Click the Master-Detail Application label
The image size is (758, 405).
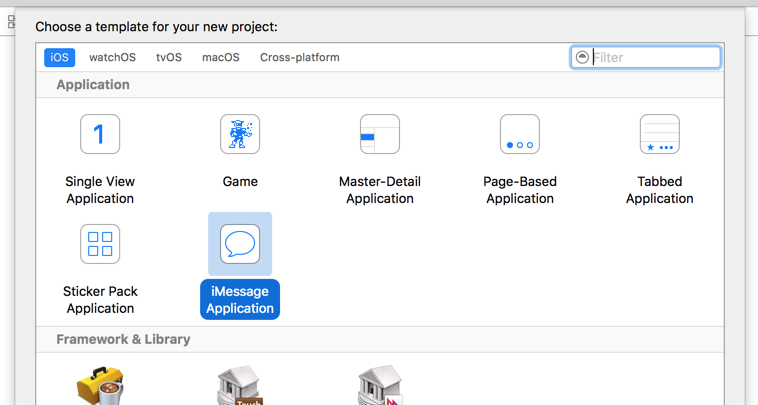point(380,190)
